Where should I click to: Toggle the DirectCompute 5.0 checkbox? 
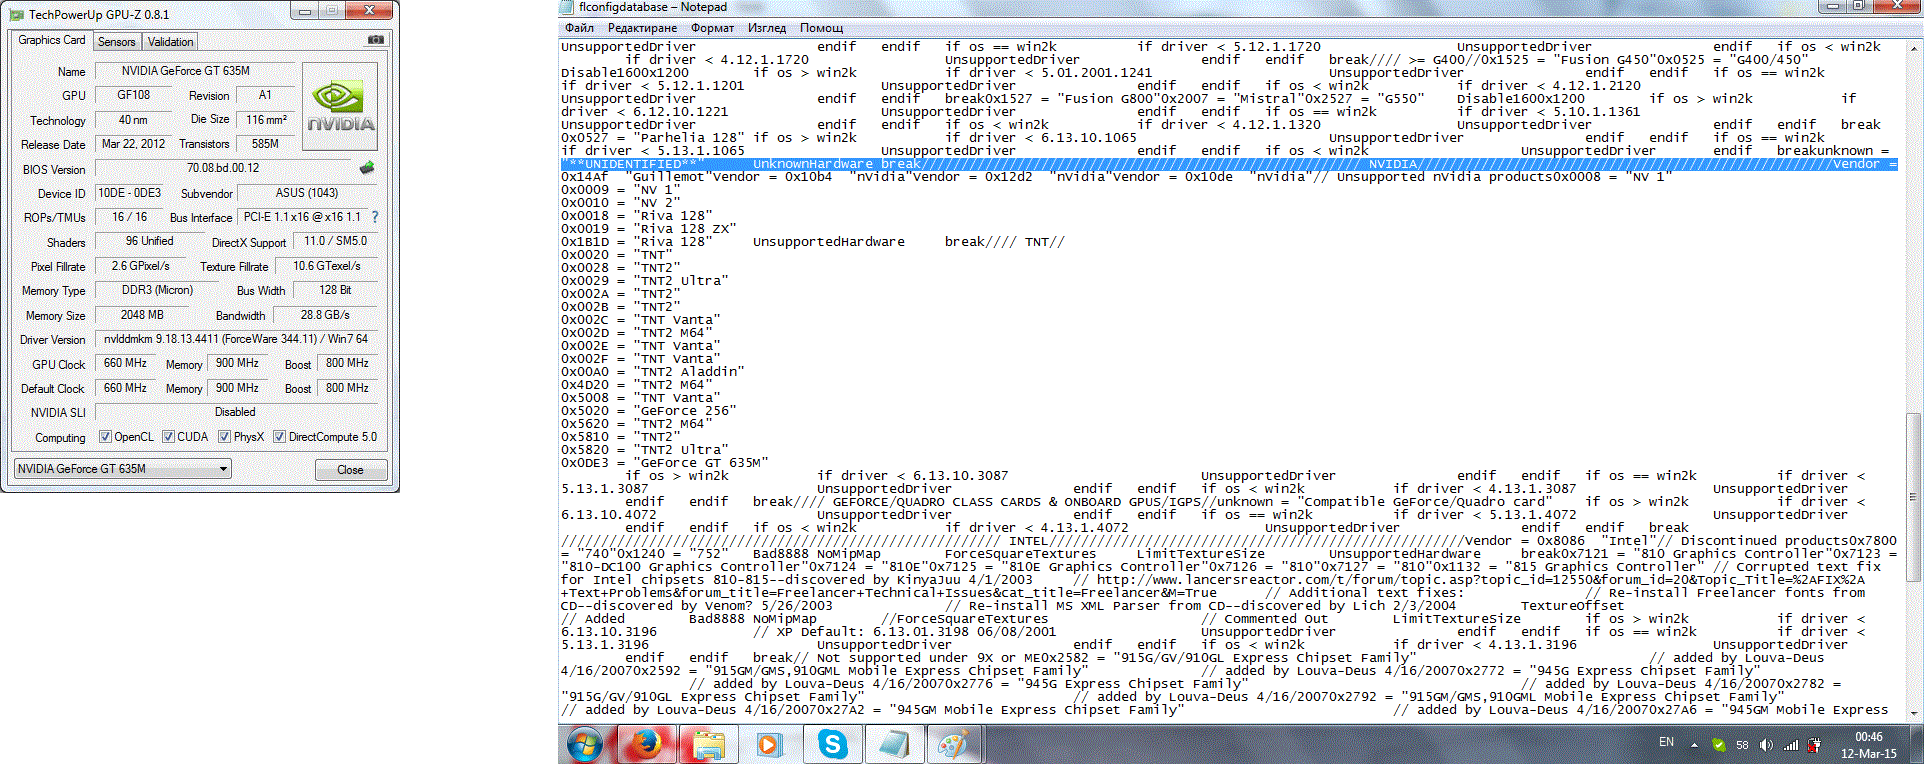[x=279, y=437]
